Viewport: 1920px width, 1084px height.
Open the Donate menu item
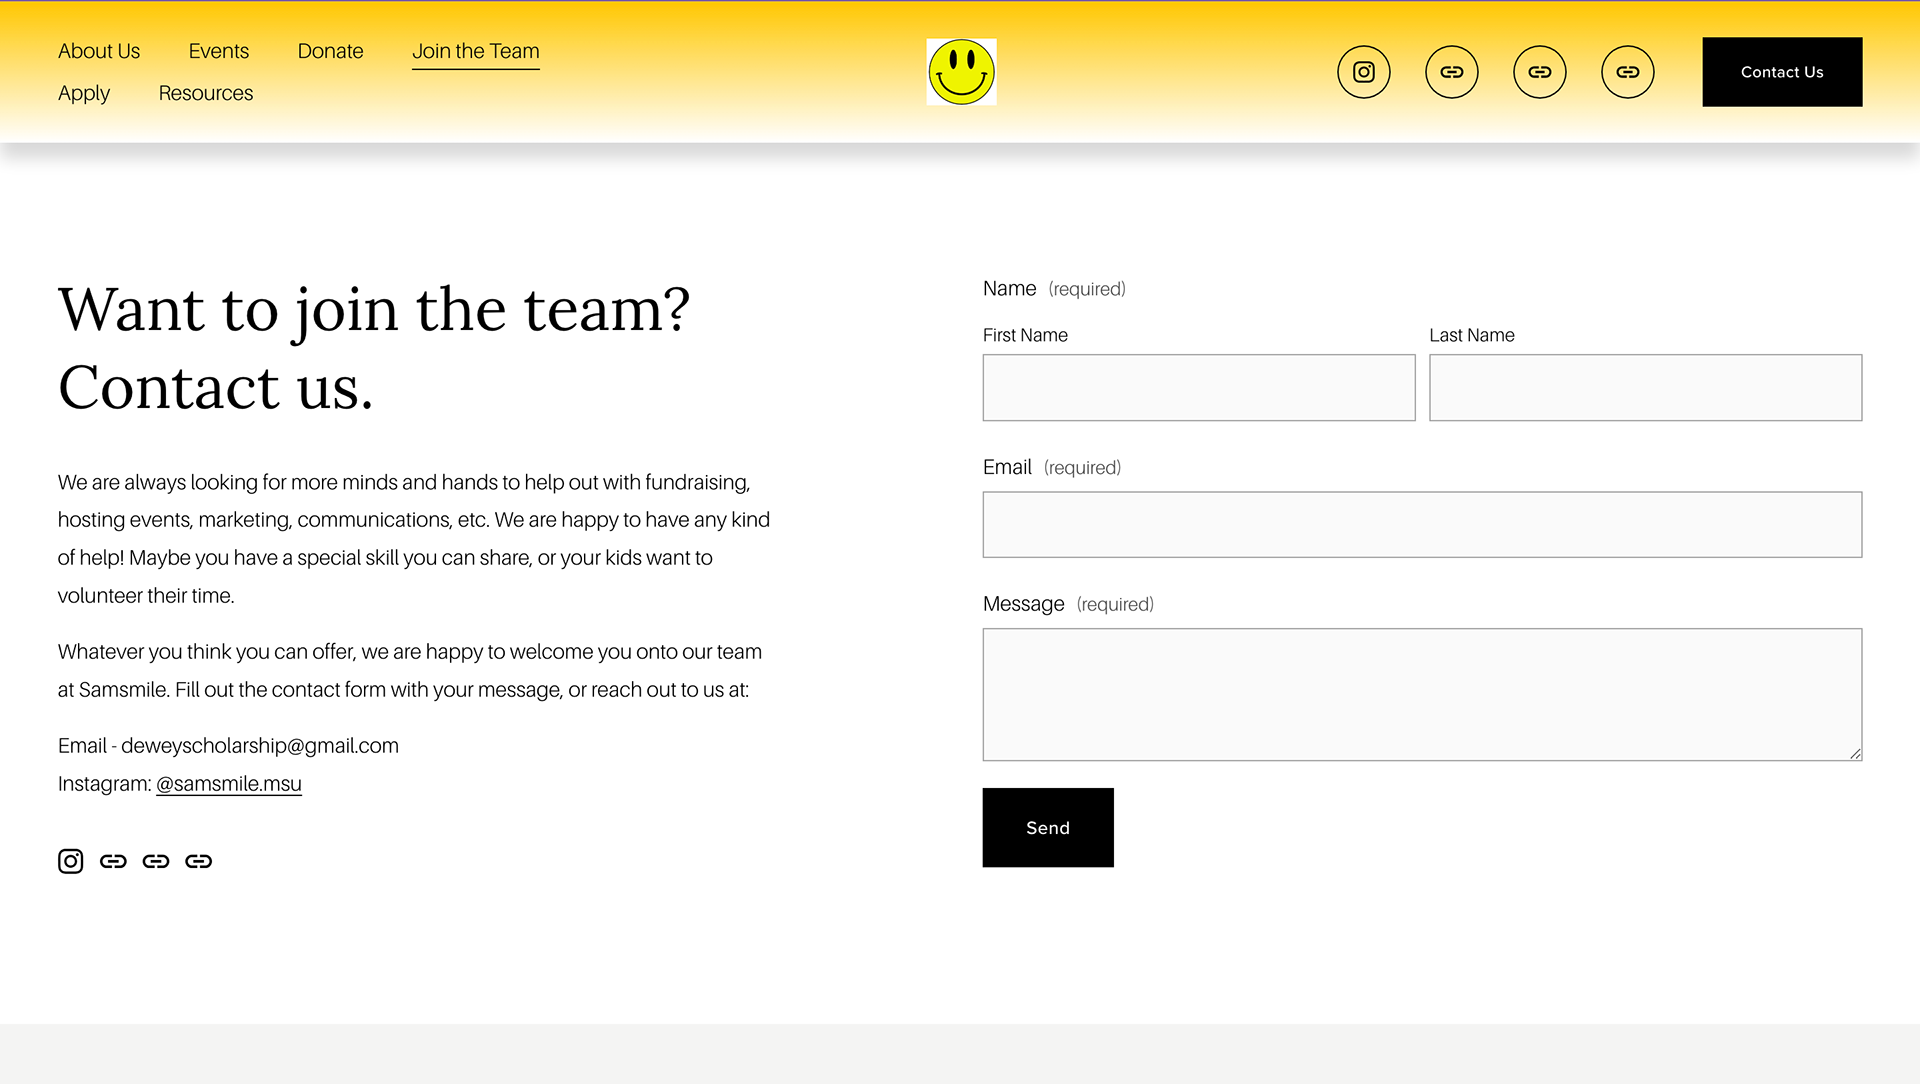click(330, 51)
